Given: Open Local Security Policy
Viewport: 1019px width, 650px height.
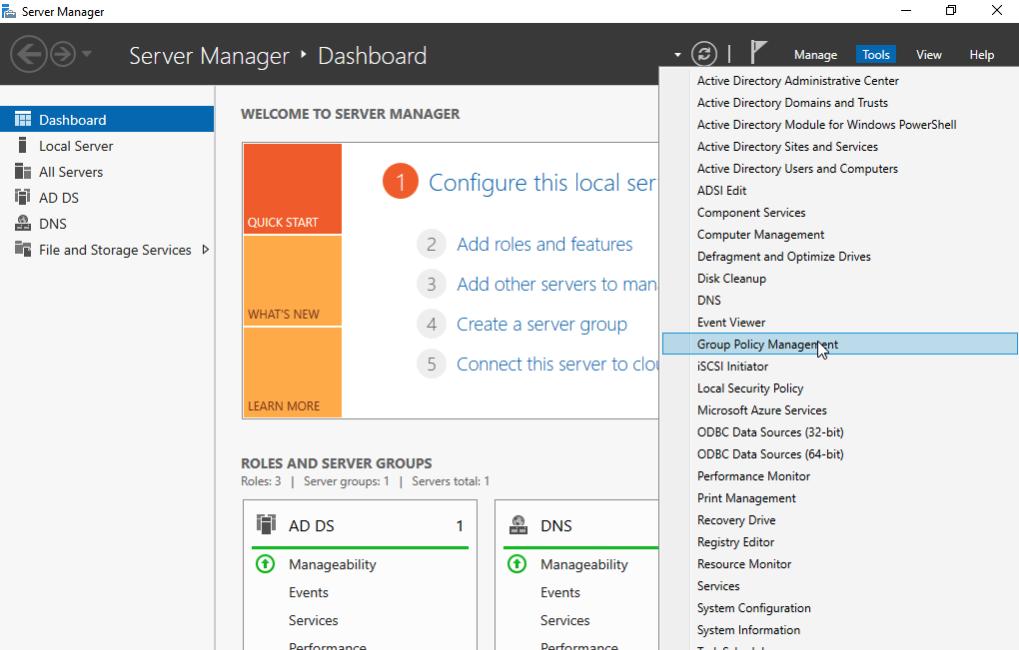Looking at the screenshot, I should point(840,388).
